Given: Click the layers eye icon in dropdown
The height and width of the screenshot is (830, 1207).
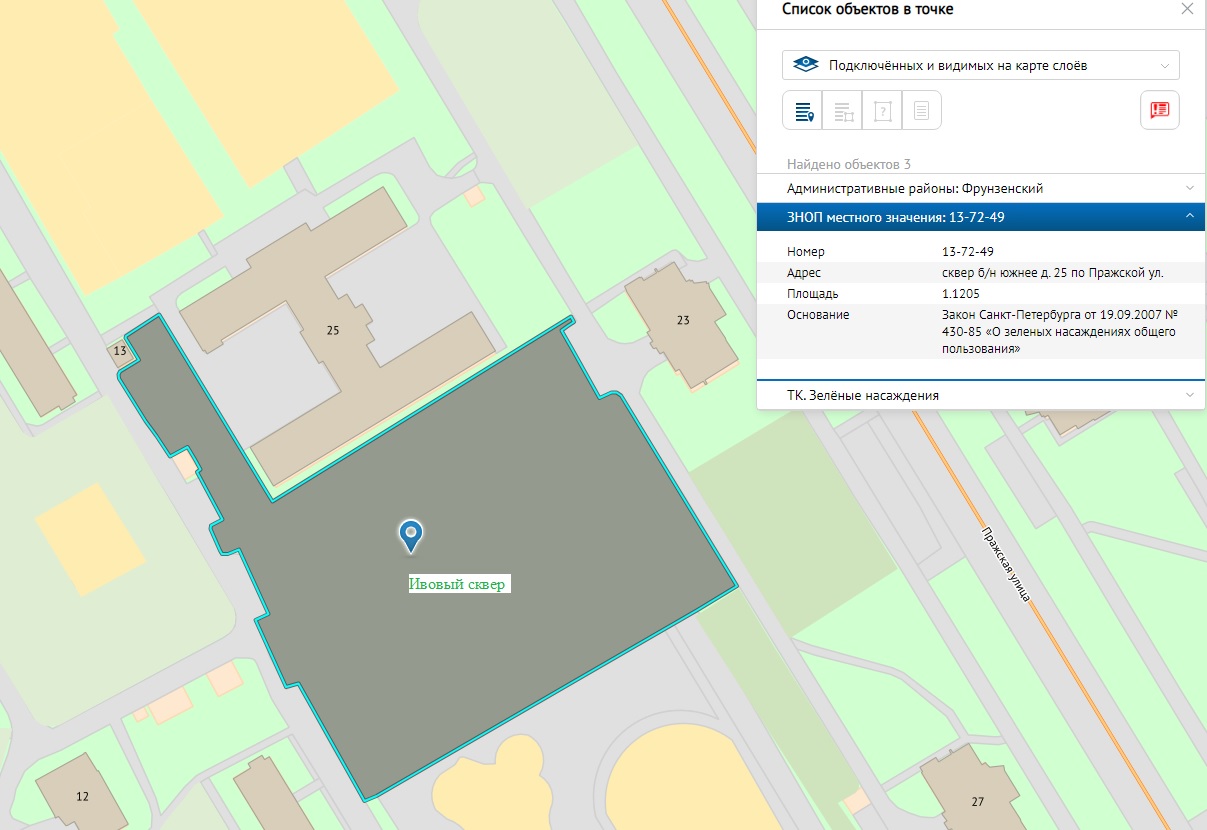Looking at the screenshot, I should [805, 65].
